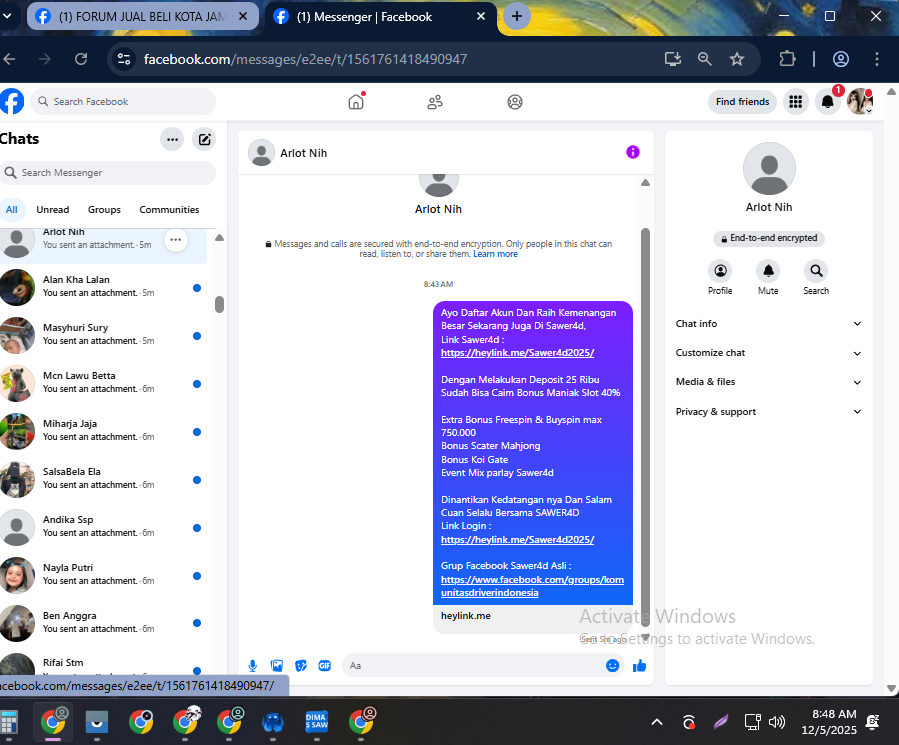Open conversation information purple icon
The image size is (899, 745).
[632, 152]
